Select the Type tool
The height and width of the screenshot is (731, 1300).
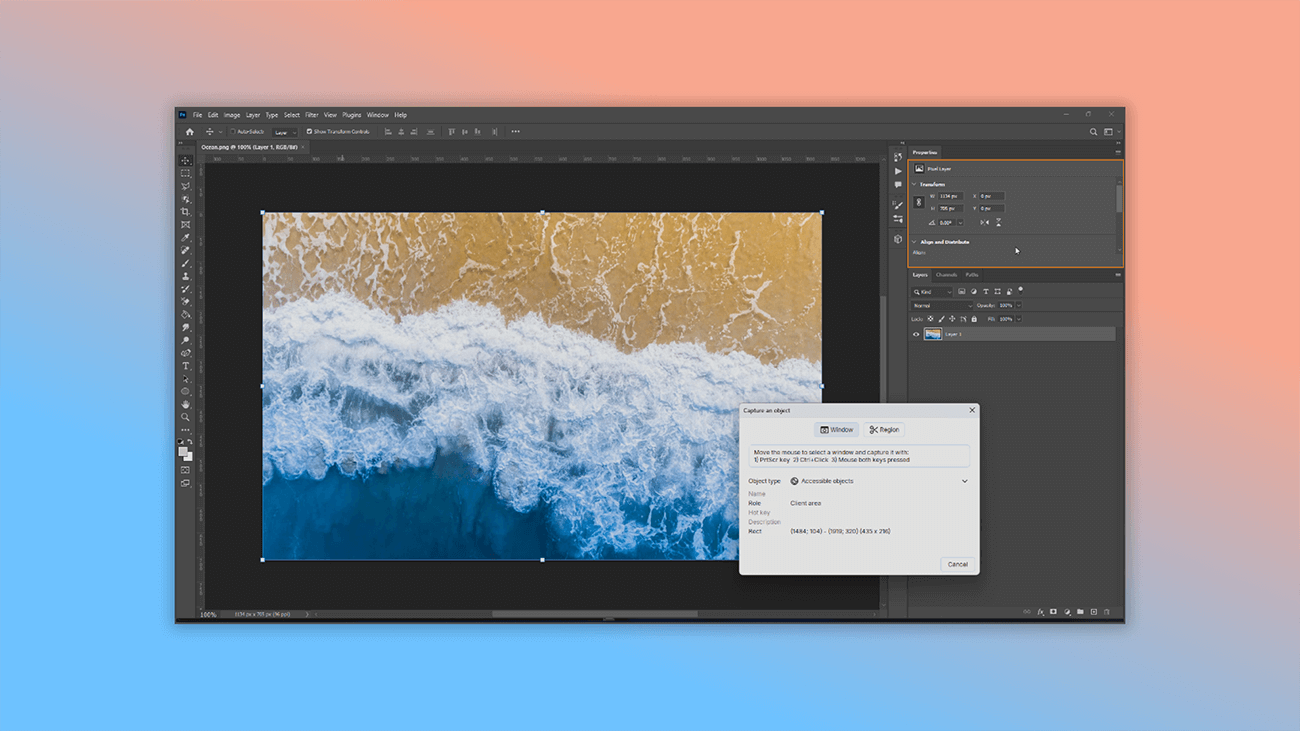click(x=185, y=365)
